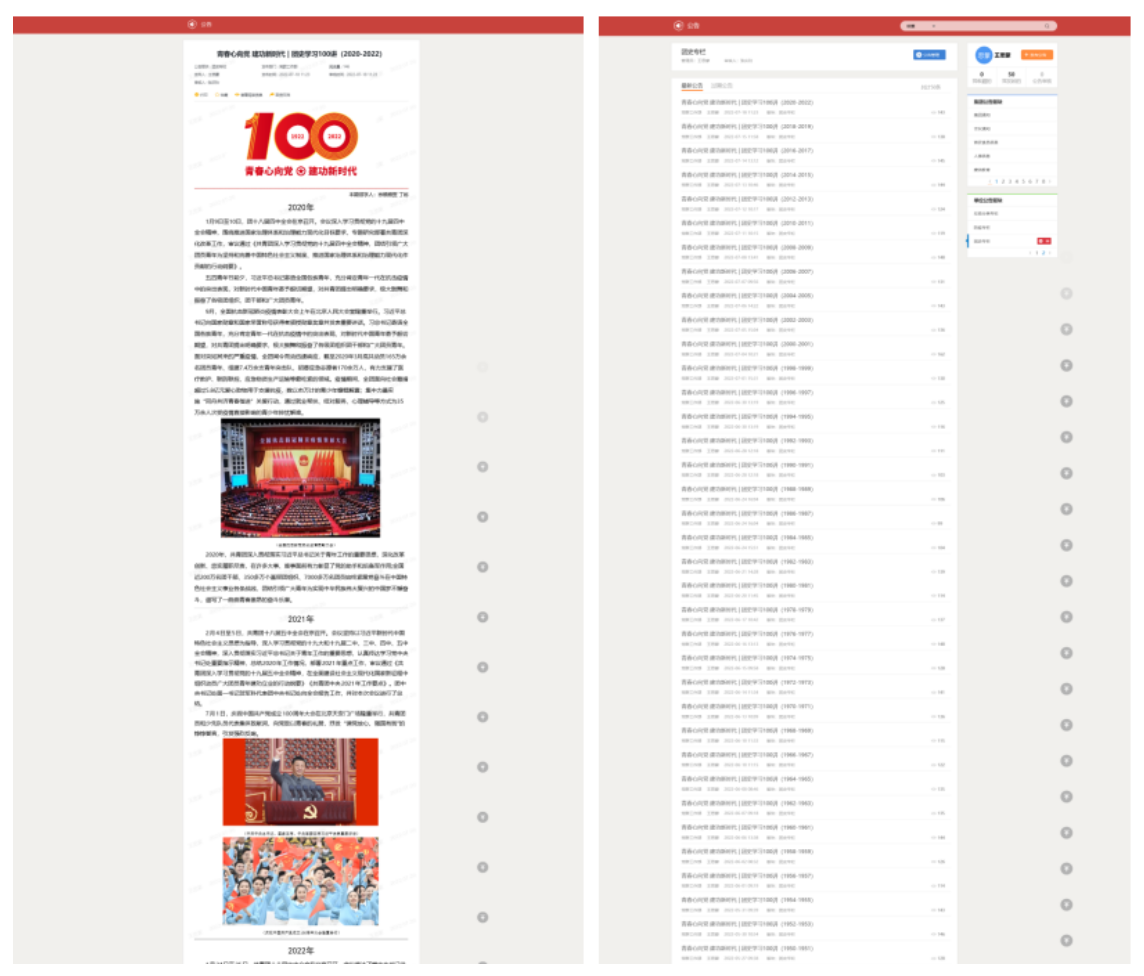
Task: Click the Tiananmen podium speech photo
Action: point(301,782)
